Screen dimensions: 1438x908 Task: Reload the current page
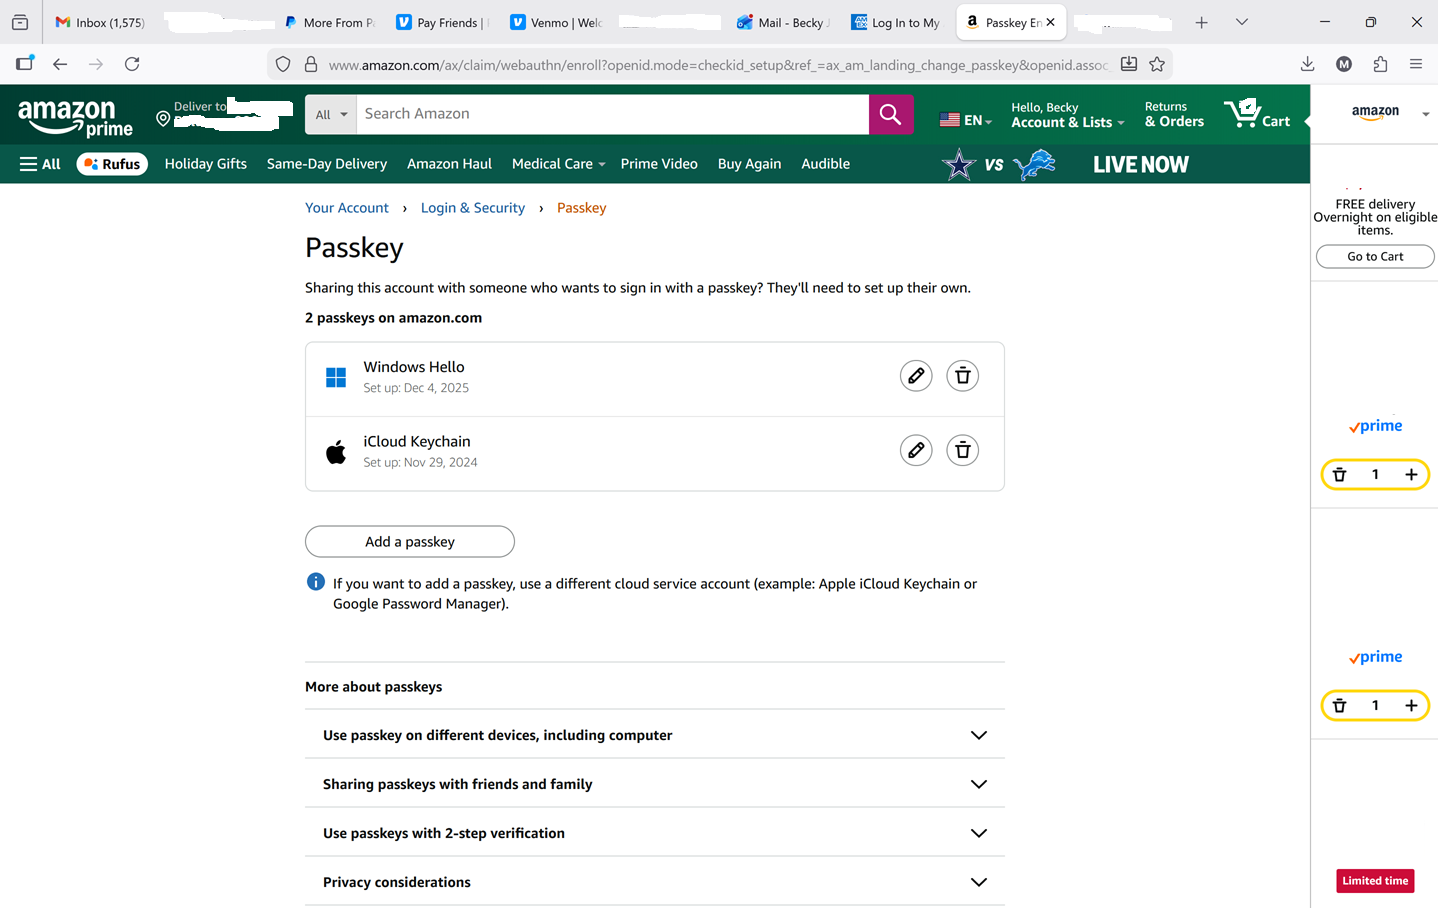click(132, 64)
